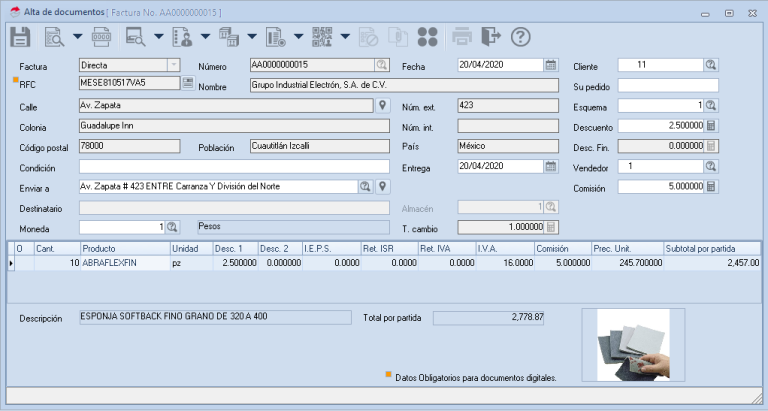Click the Comisión field showing 5.000000
The image size is (768, 411).
click(661, 187)
